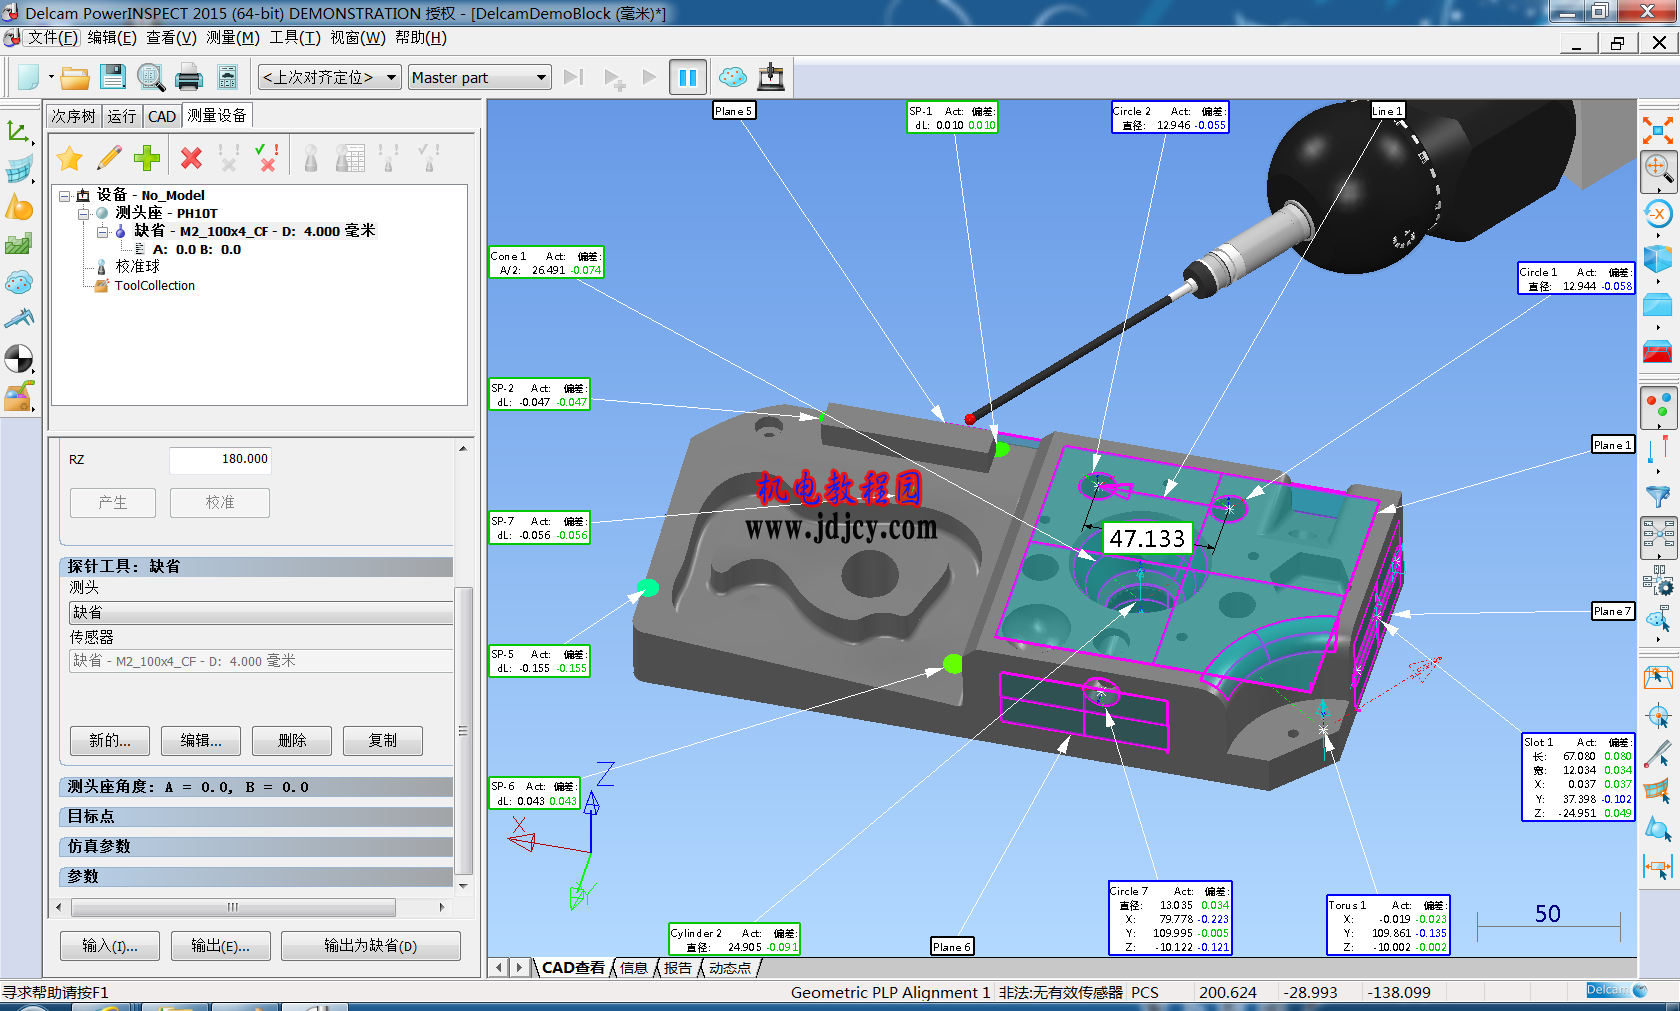Open the 测量(M) menu

(x=233, y=38)
